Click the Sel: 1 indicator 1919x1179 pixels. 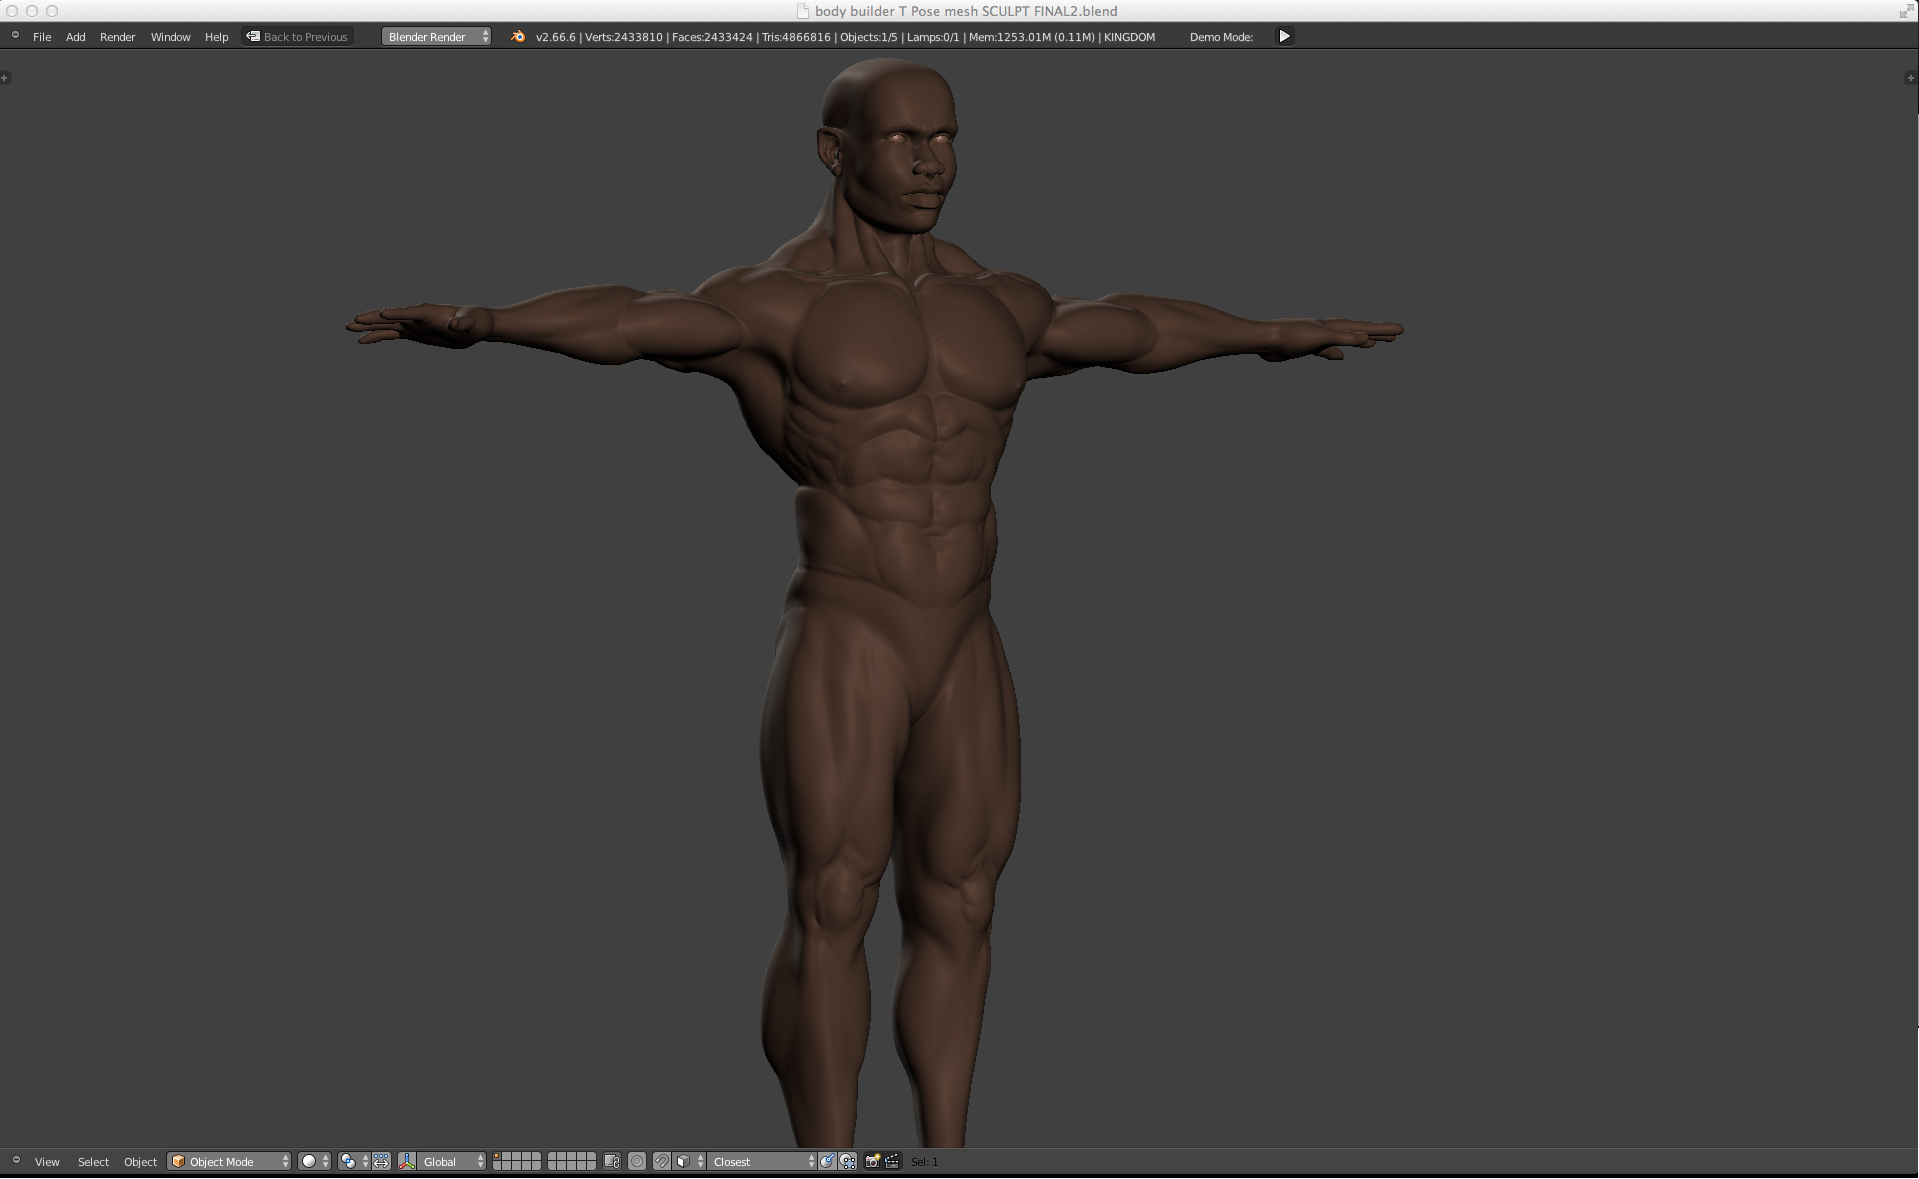coord(925,1162)
